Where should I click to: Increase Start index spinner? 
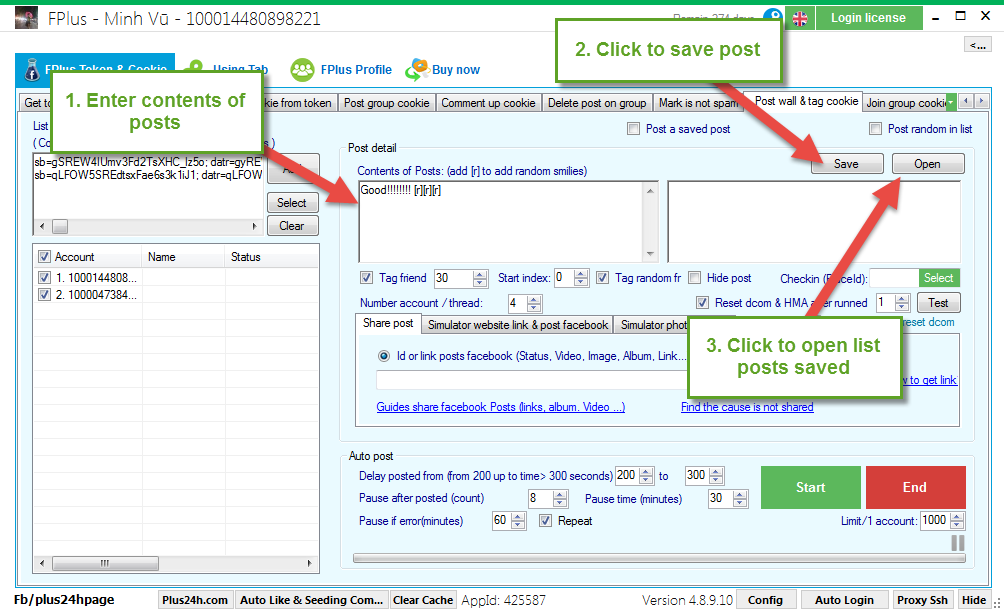coord(581,274)
